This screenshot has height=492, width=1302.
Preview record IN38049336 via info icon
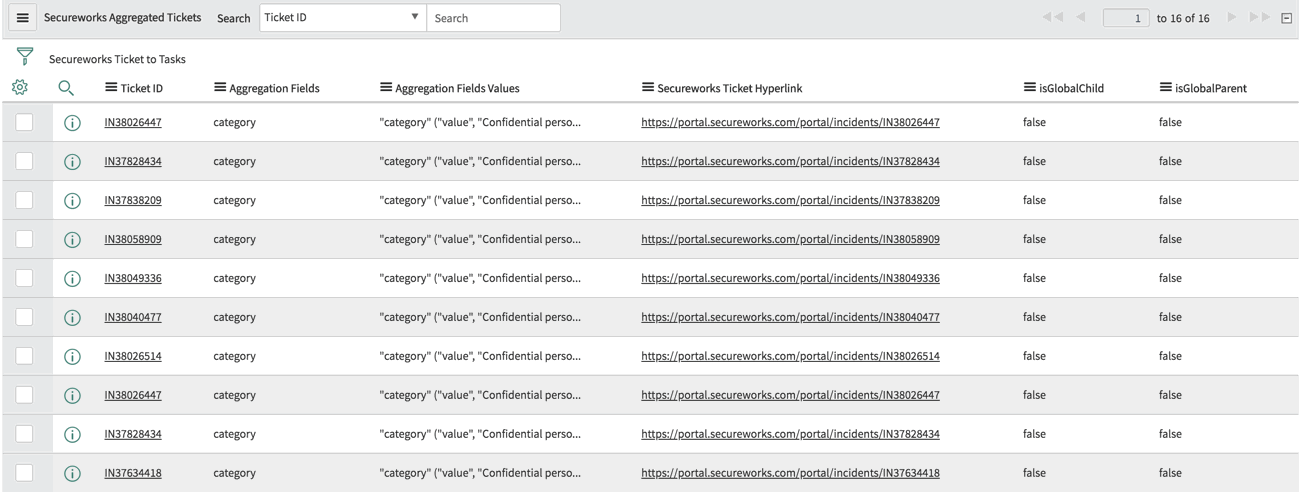click(x=72, y=279)
